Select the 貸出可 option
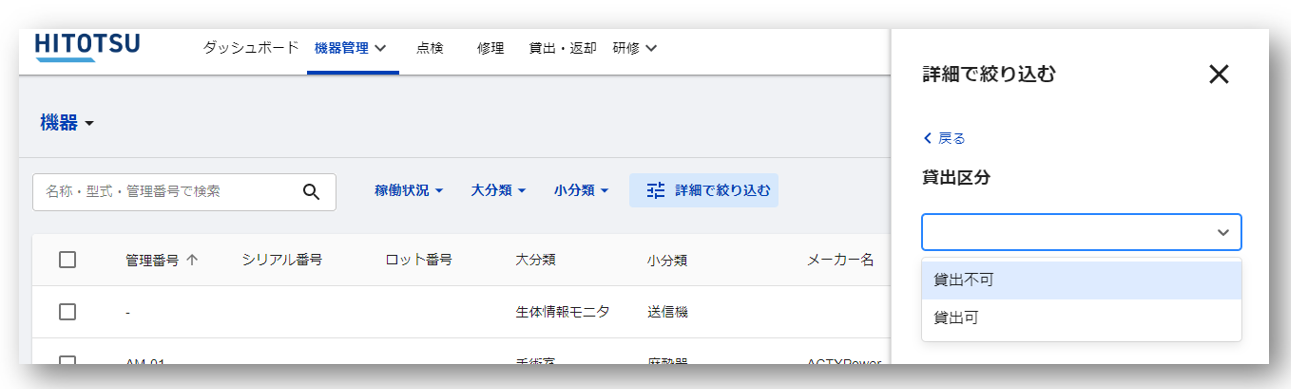The image size is (1291, 389). click(1081, 317)
